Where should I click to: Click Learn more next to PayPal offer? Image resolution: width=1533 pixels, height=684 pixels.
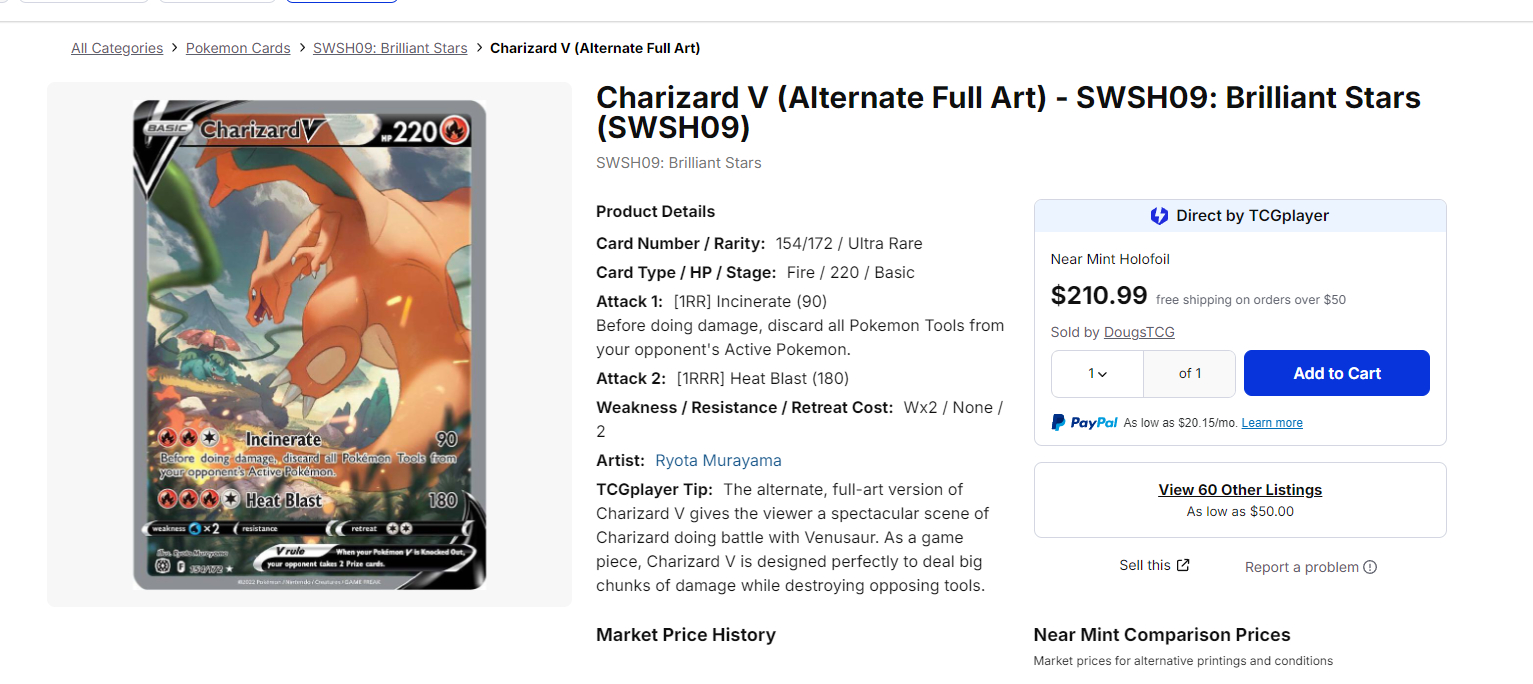tap(1272, 423)
